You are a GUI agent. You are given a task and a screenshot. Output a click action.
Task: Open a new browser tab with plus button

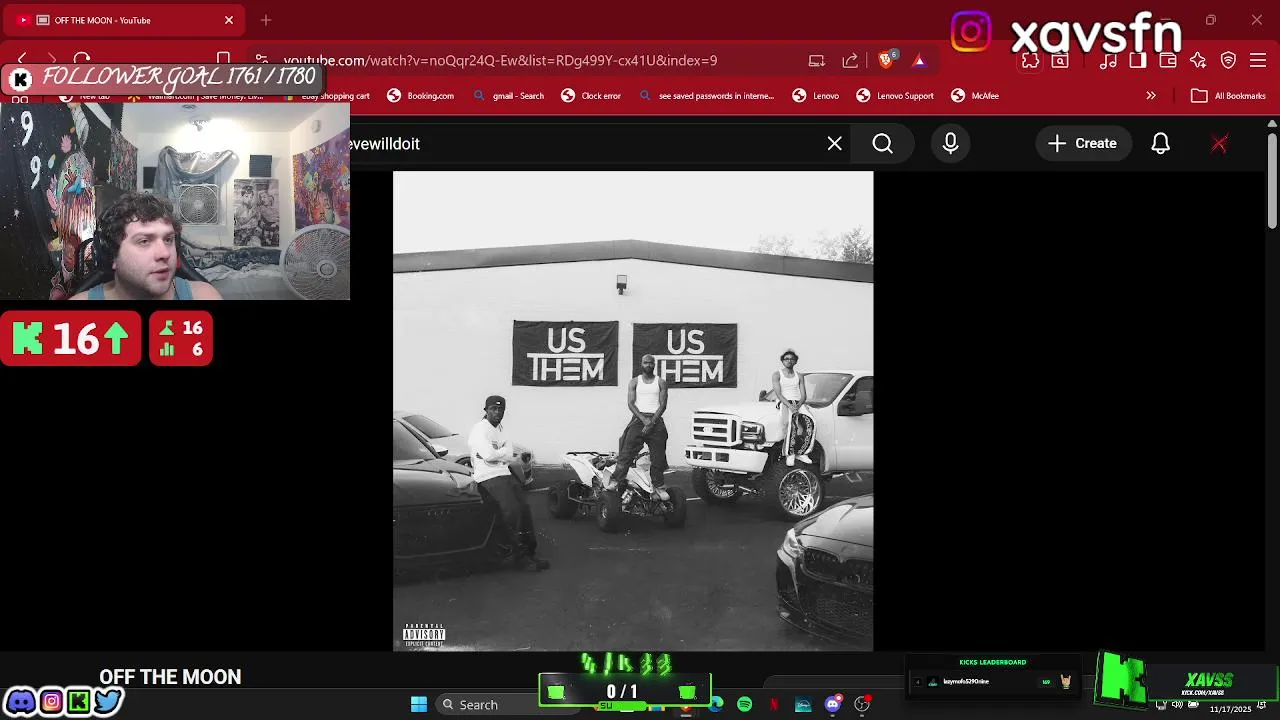pos(266,20)
